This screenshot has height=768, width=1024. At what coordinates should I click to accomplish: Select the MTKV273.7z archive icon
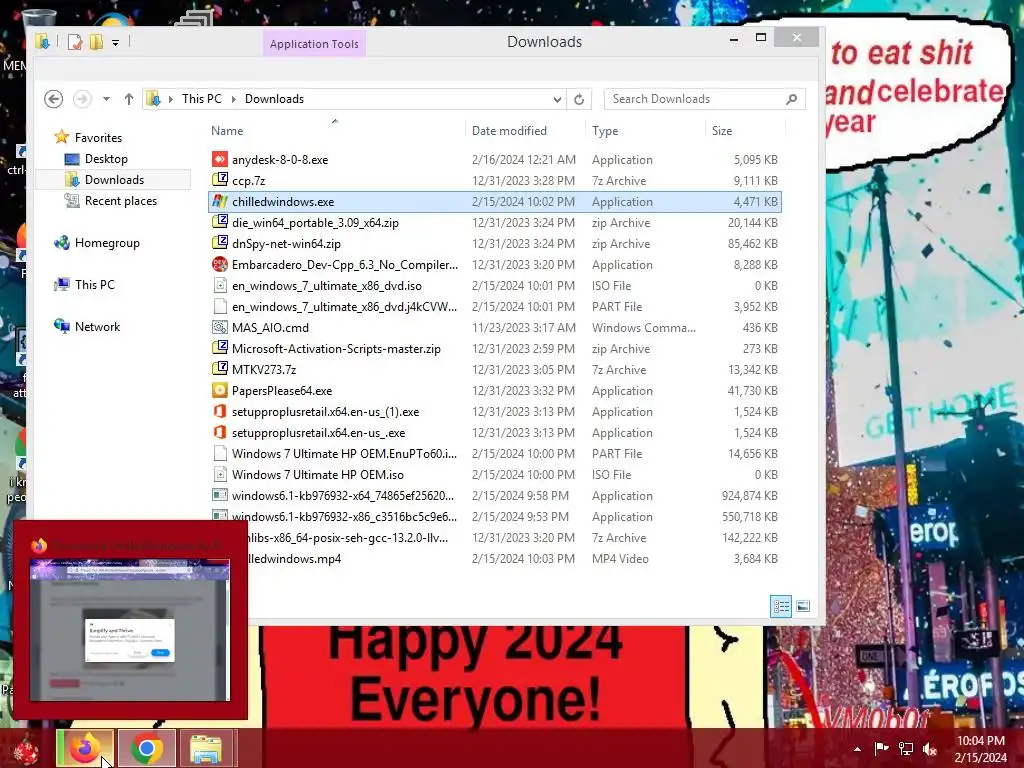point(220,370)
